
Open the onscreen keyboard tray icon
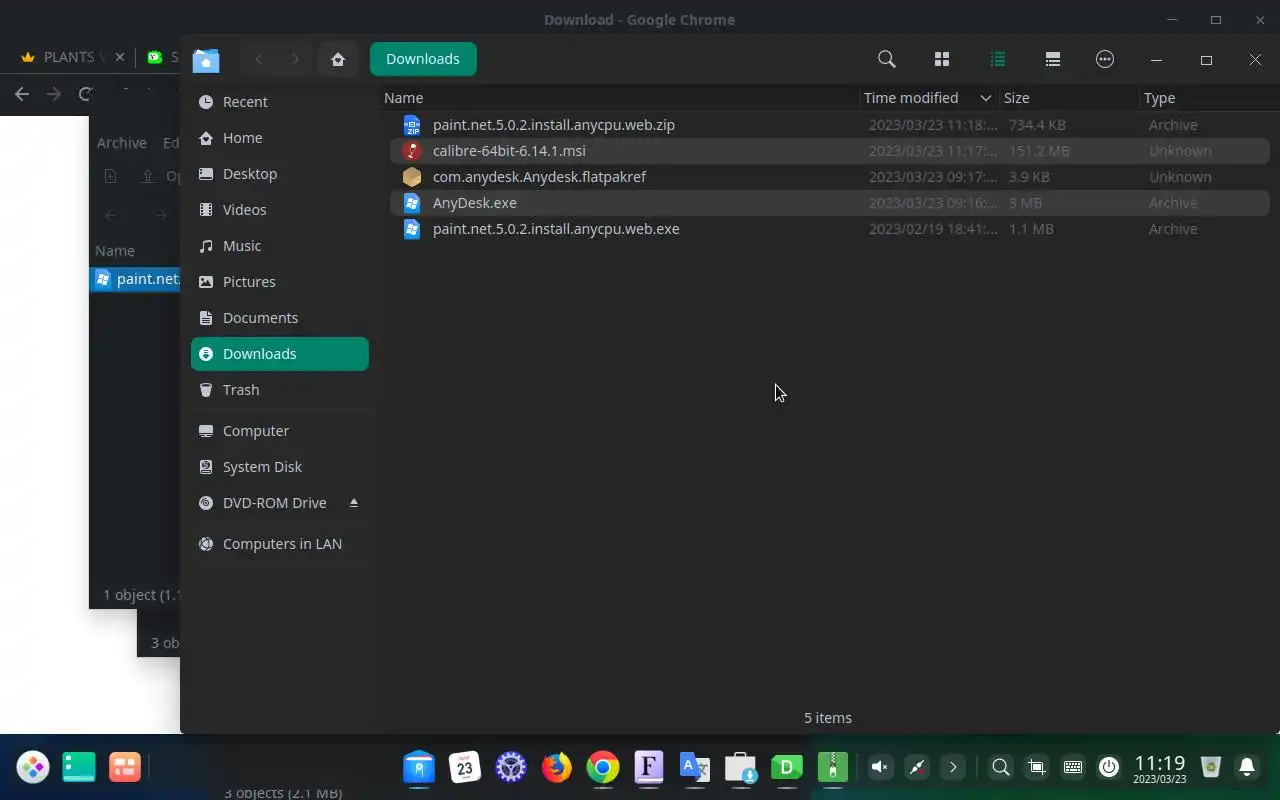coord(1073,767)
